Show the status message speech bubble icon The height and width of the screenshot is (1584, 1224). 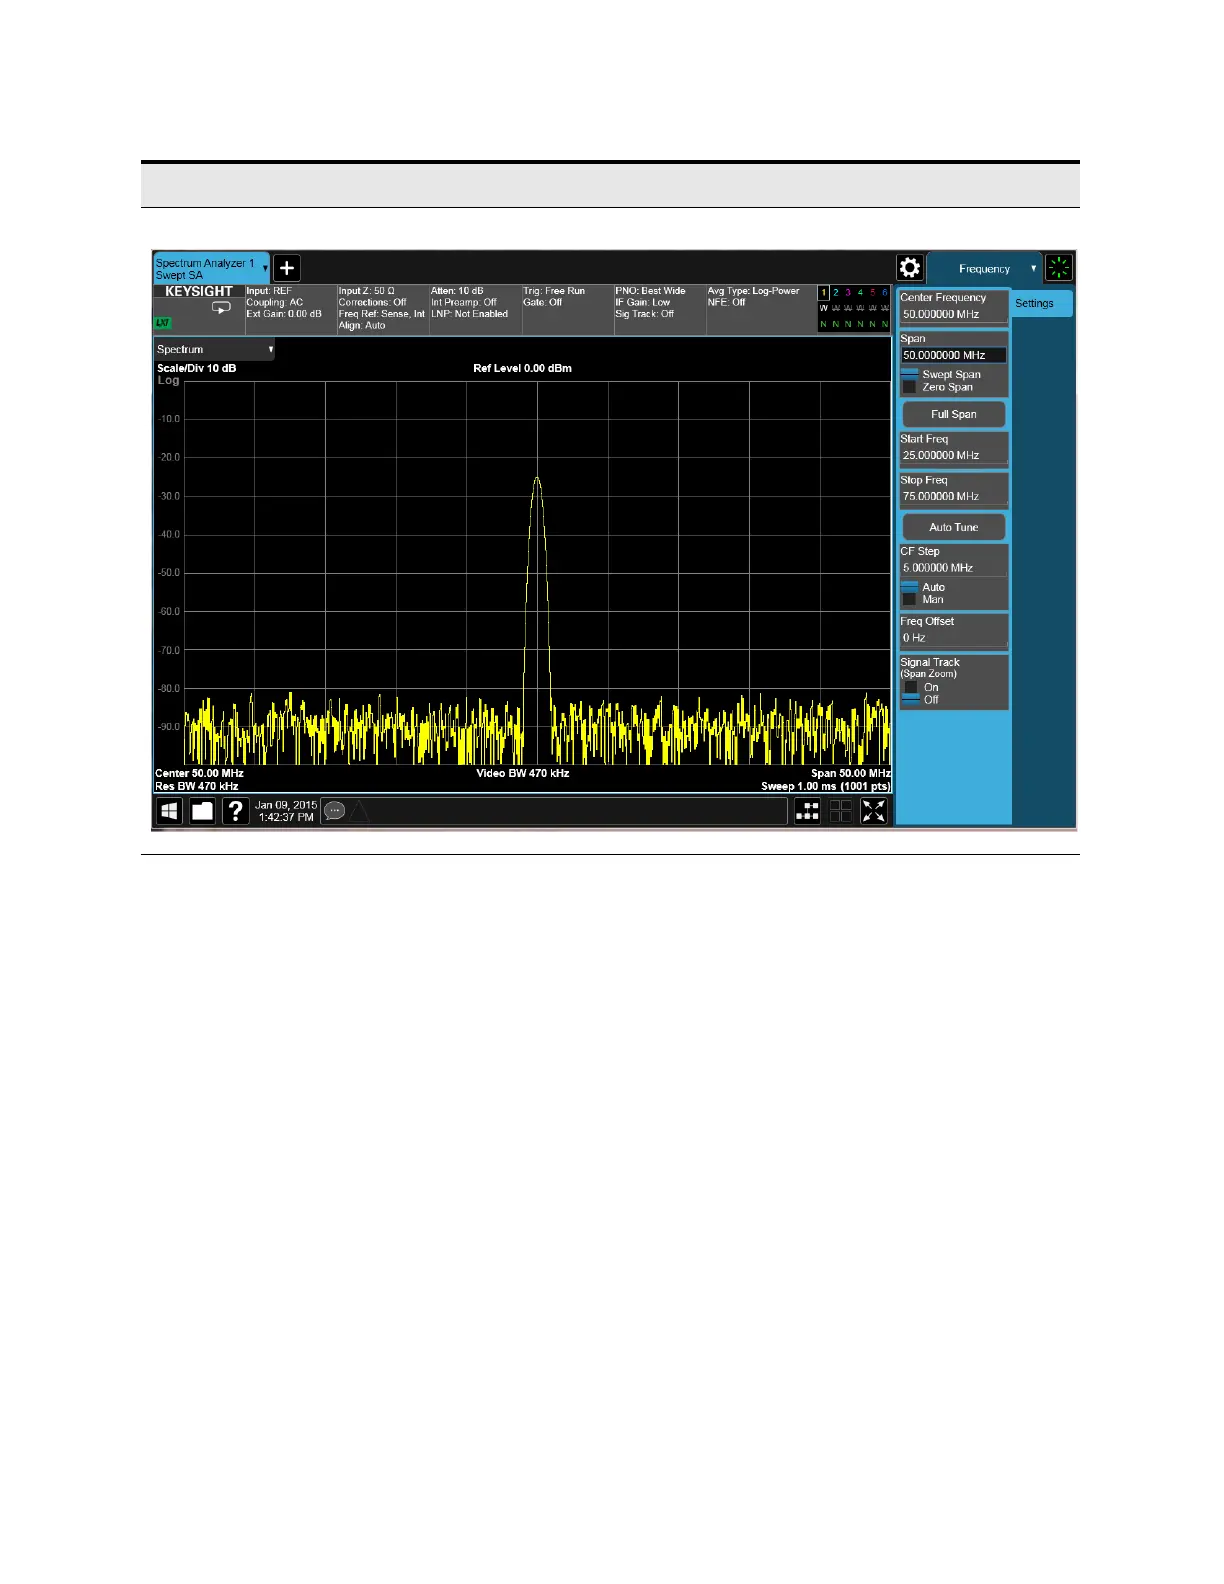tap(335, 811)
